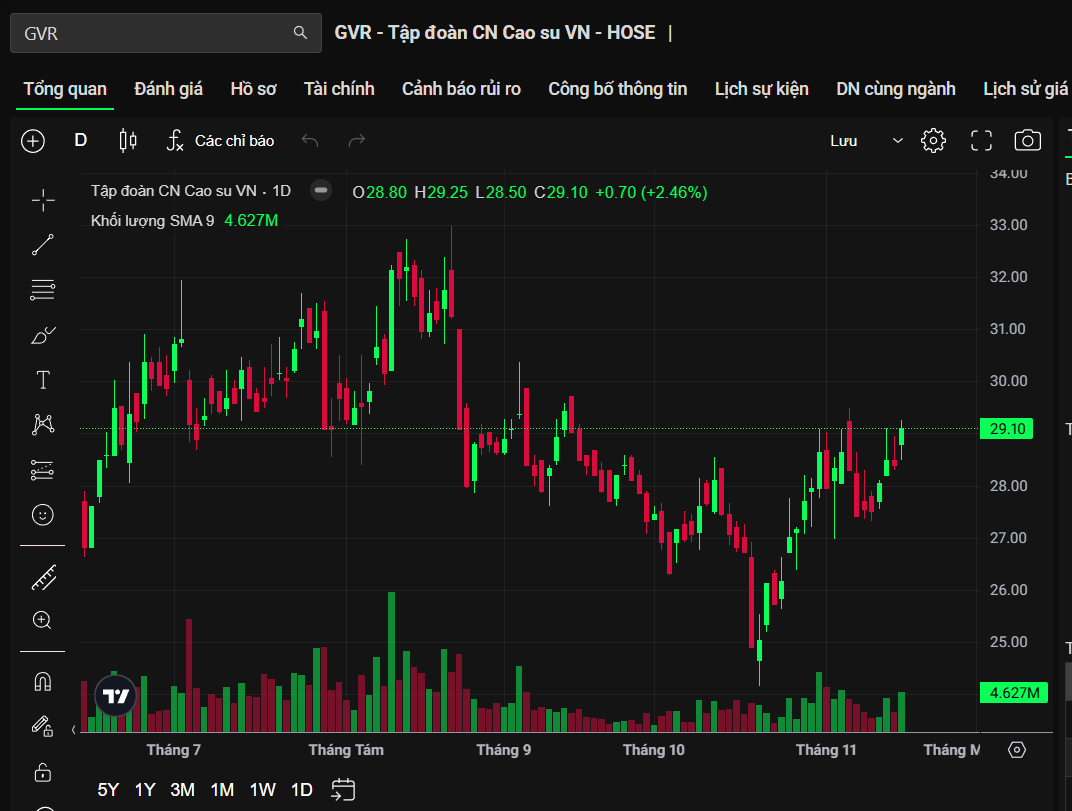Open the Cảnh báo rủi ro tab

(x=461, y=89)
